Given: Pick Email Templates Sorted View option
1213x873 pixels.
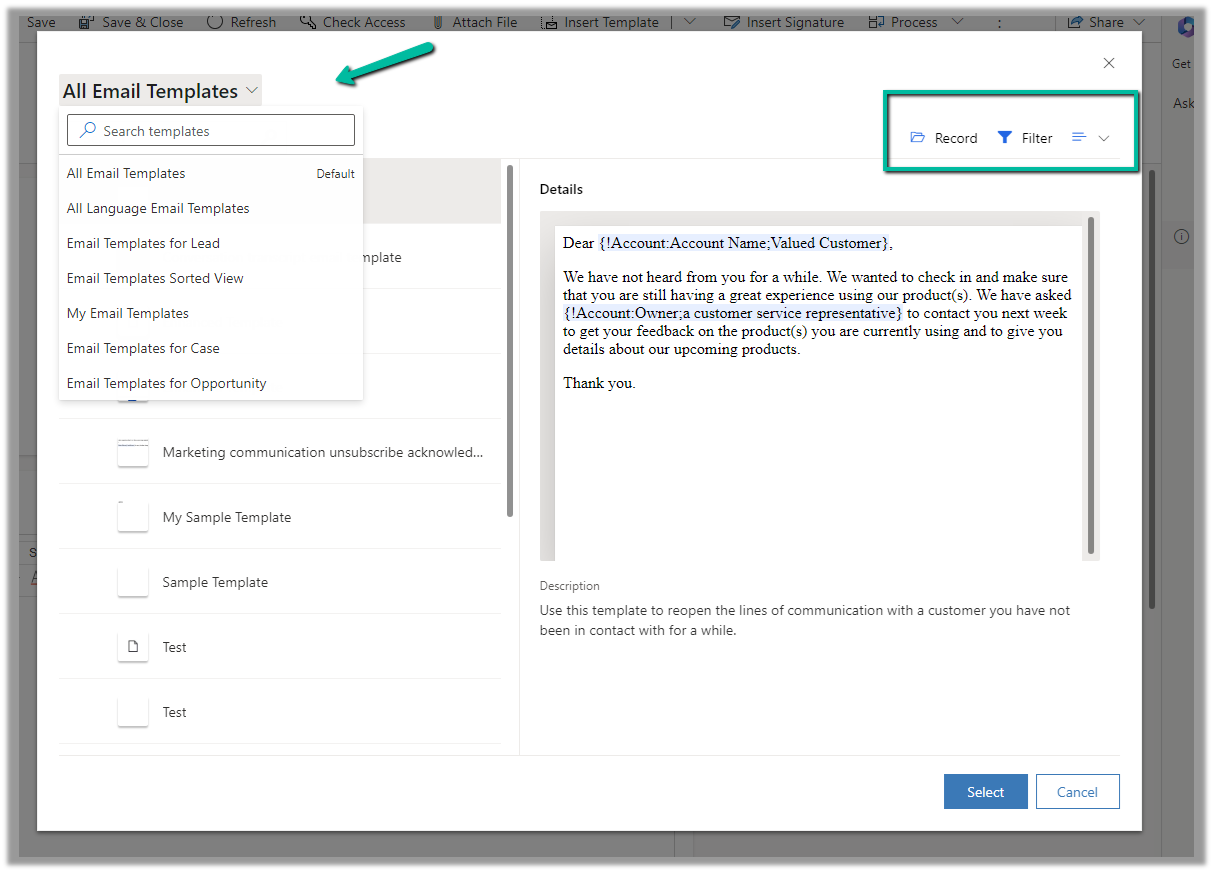Looking at the screenshot, I should pos(155,278).
